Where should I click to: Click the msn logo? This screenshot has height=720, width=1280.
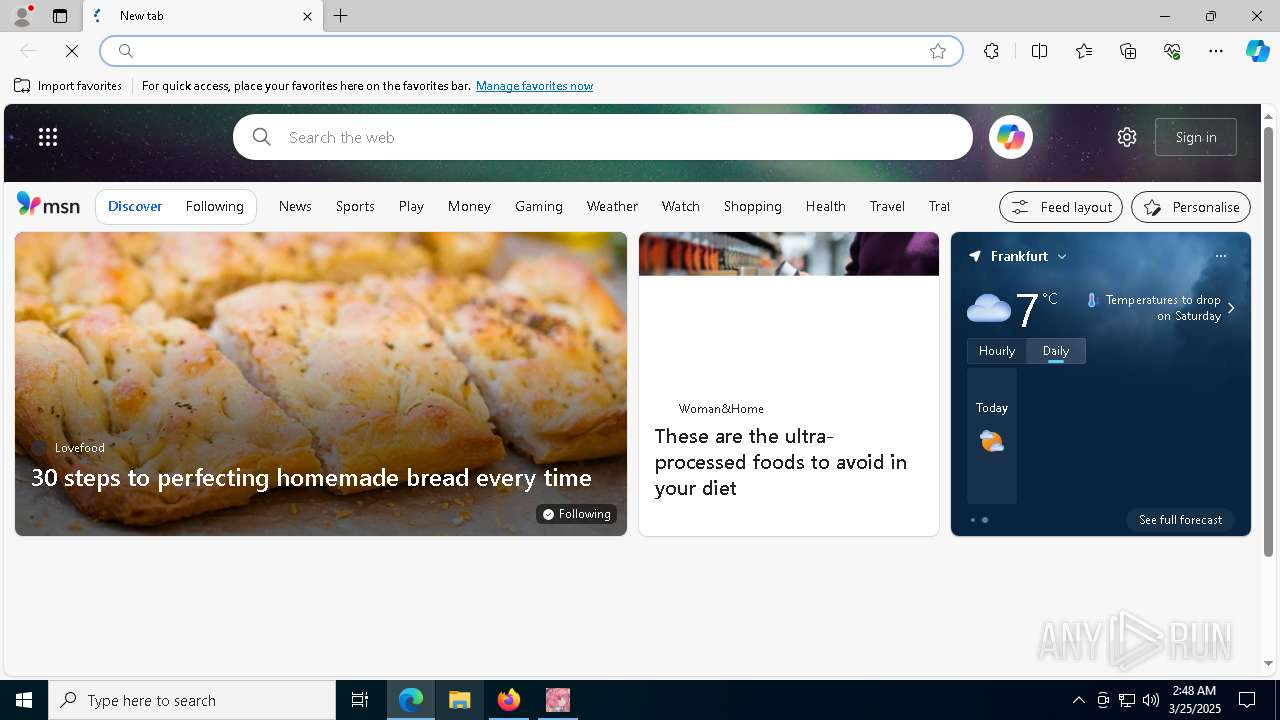(48, 205)
